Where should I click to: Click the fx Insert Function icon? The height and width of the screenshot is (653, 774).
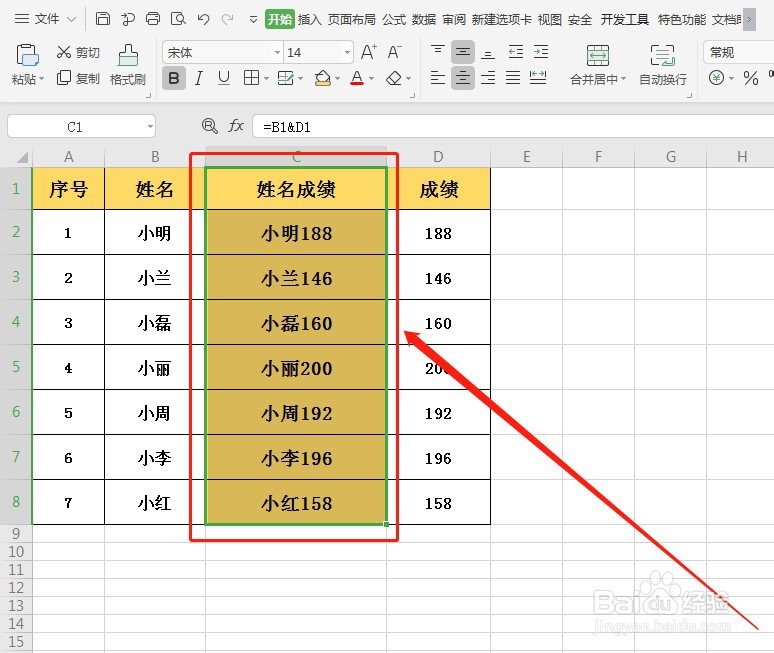(x=236, y=126)
